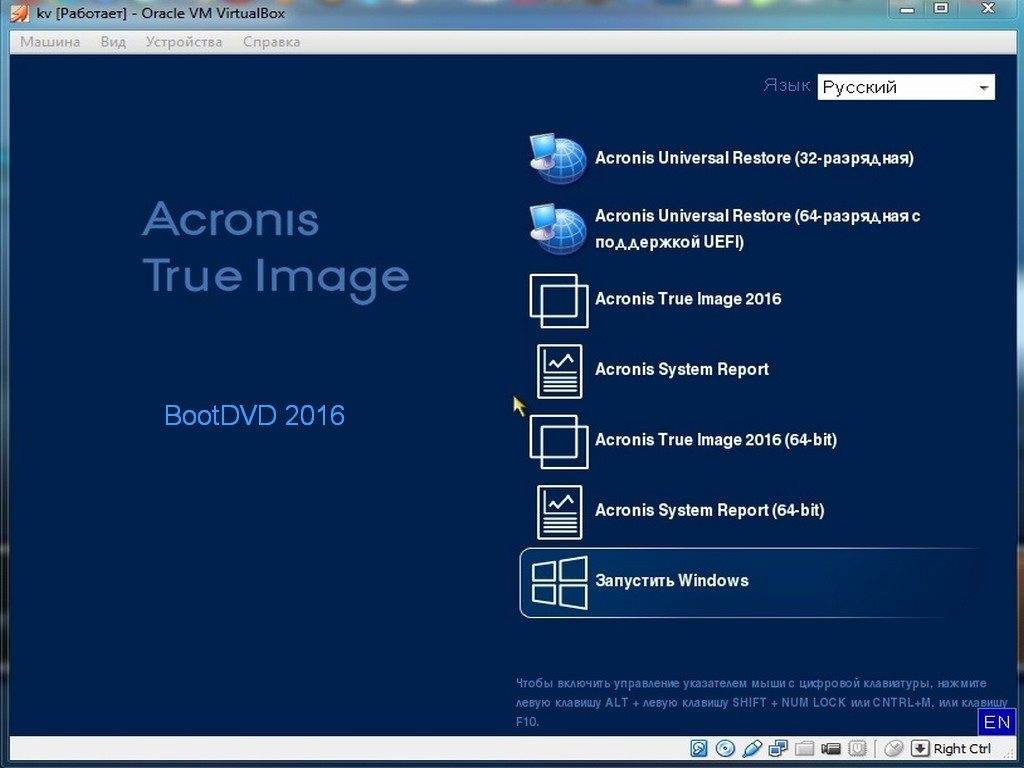1024x768 pixels.
Task: Click the shared folders status icon
Action: 805,749
